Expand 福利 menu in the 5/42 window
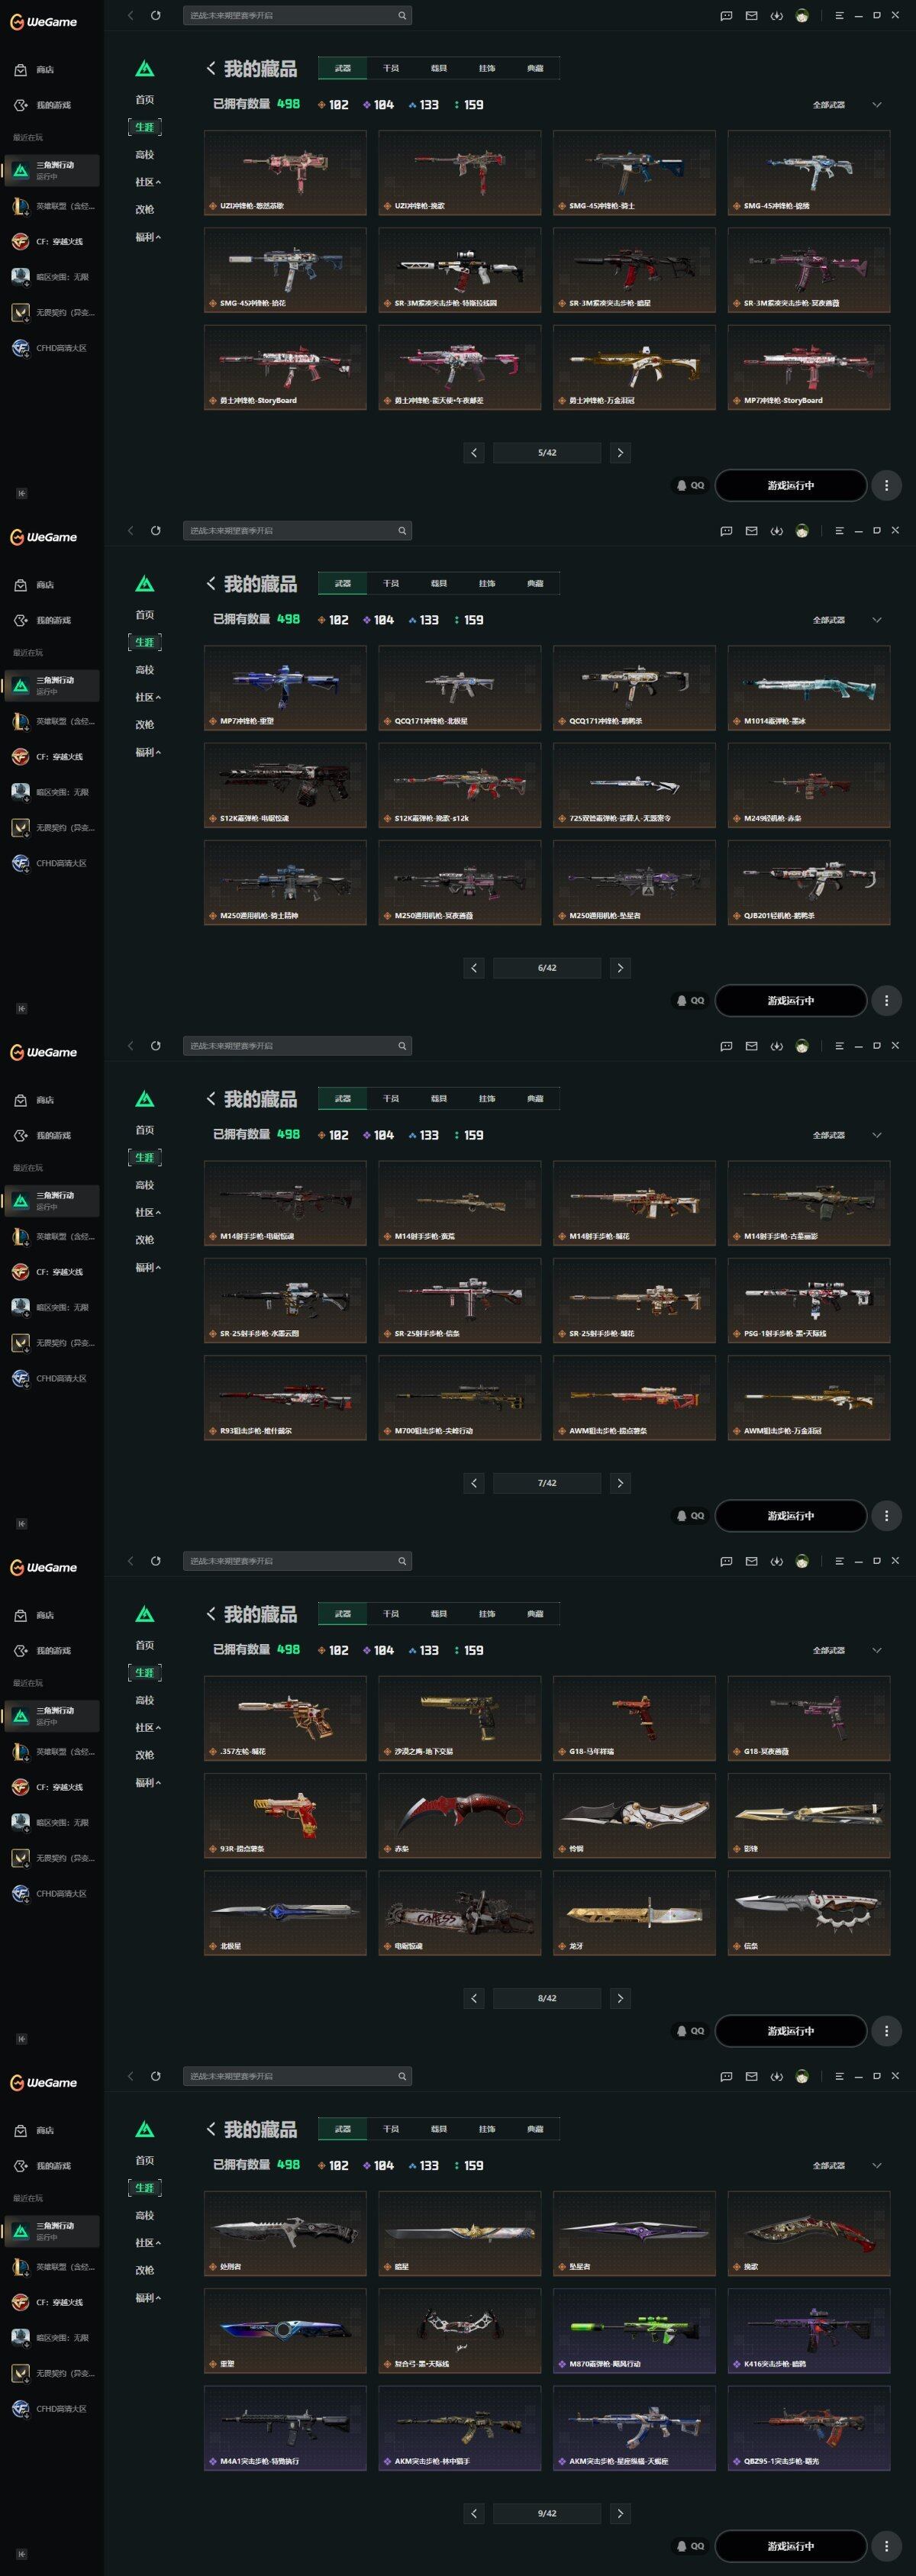Viewport: 916px width, 2576px height. 148,237
